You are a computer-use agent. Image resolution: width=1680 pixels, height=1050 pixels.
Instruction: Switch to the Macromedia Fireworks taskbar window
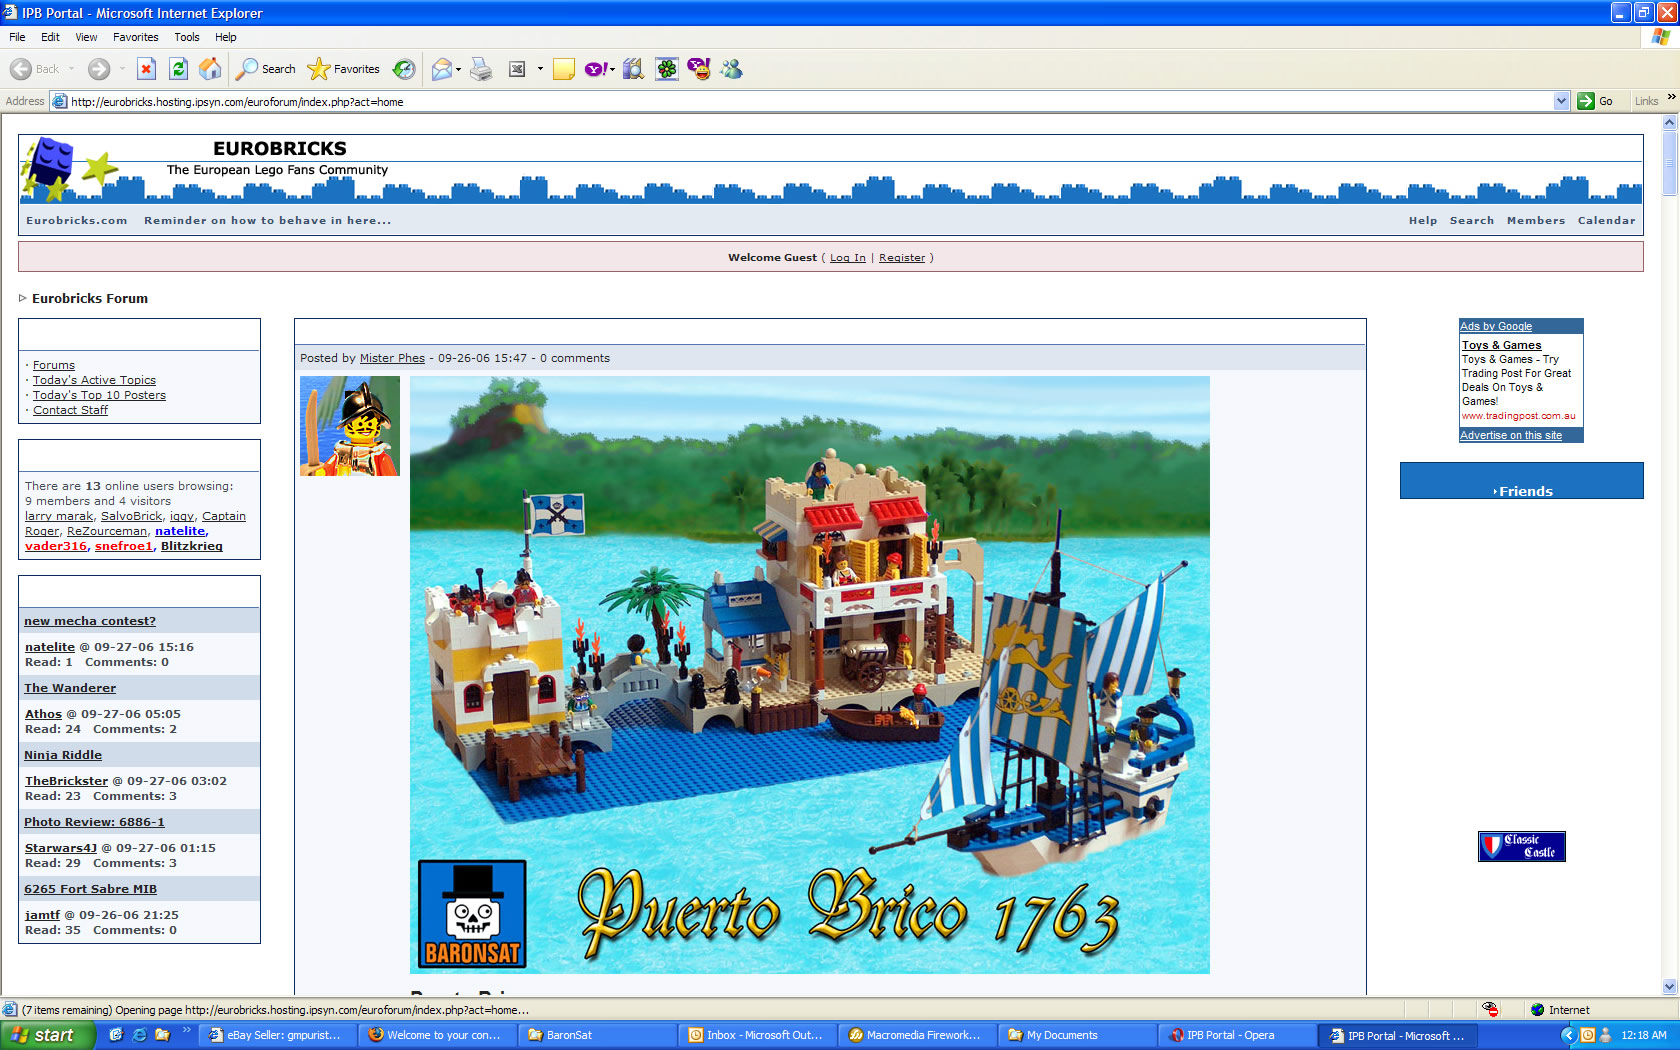click(915, 1035)
